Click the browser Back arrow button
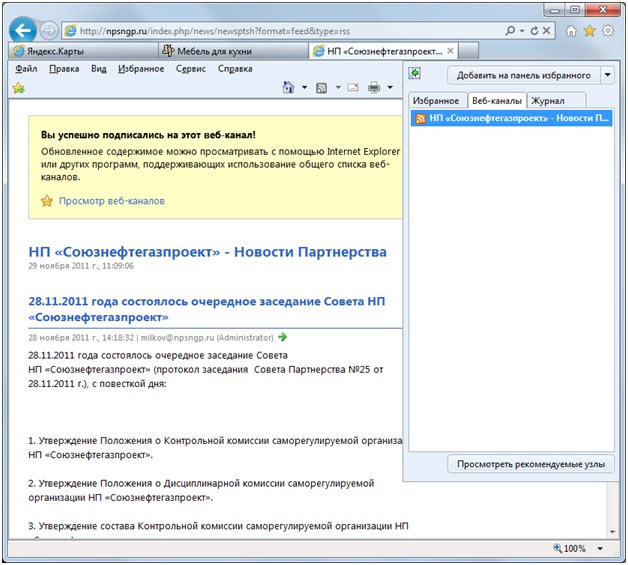Viewport: 628px width, 565px height. pyautogui.click(x=23, y=30)
